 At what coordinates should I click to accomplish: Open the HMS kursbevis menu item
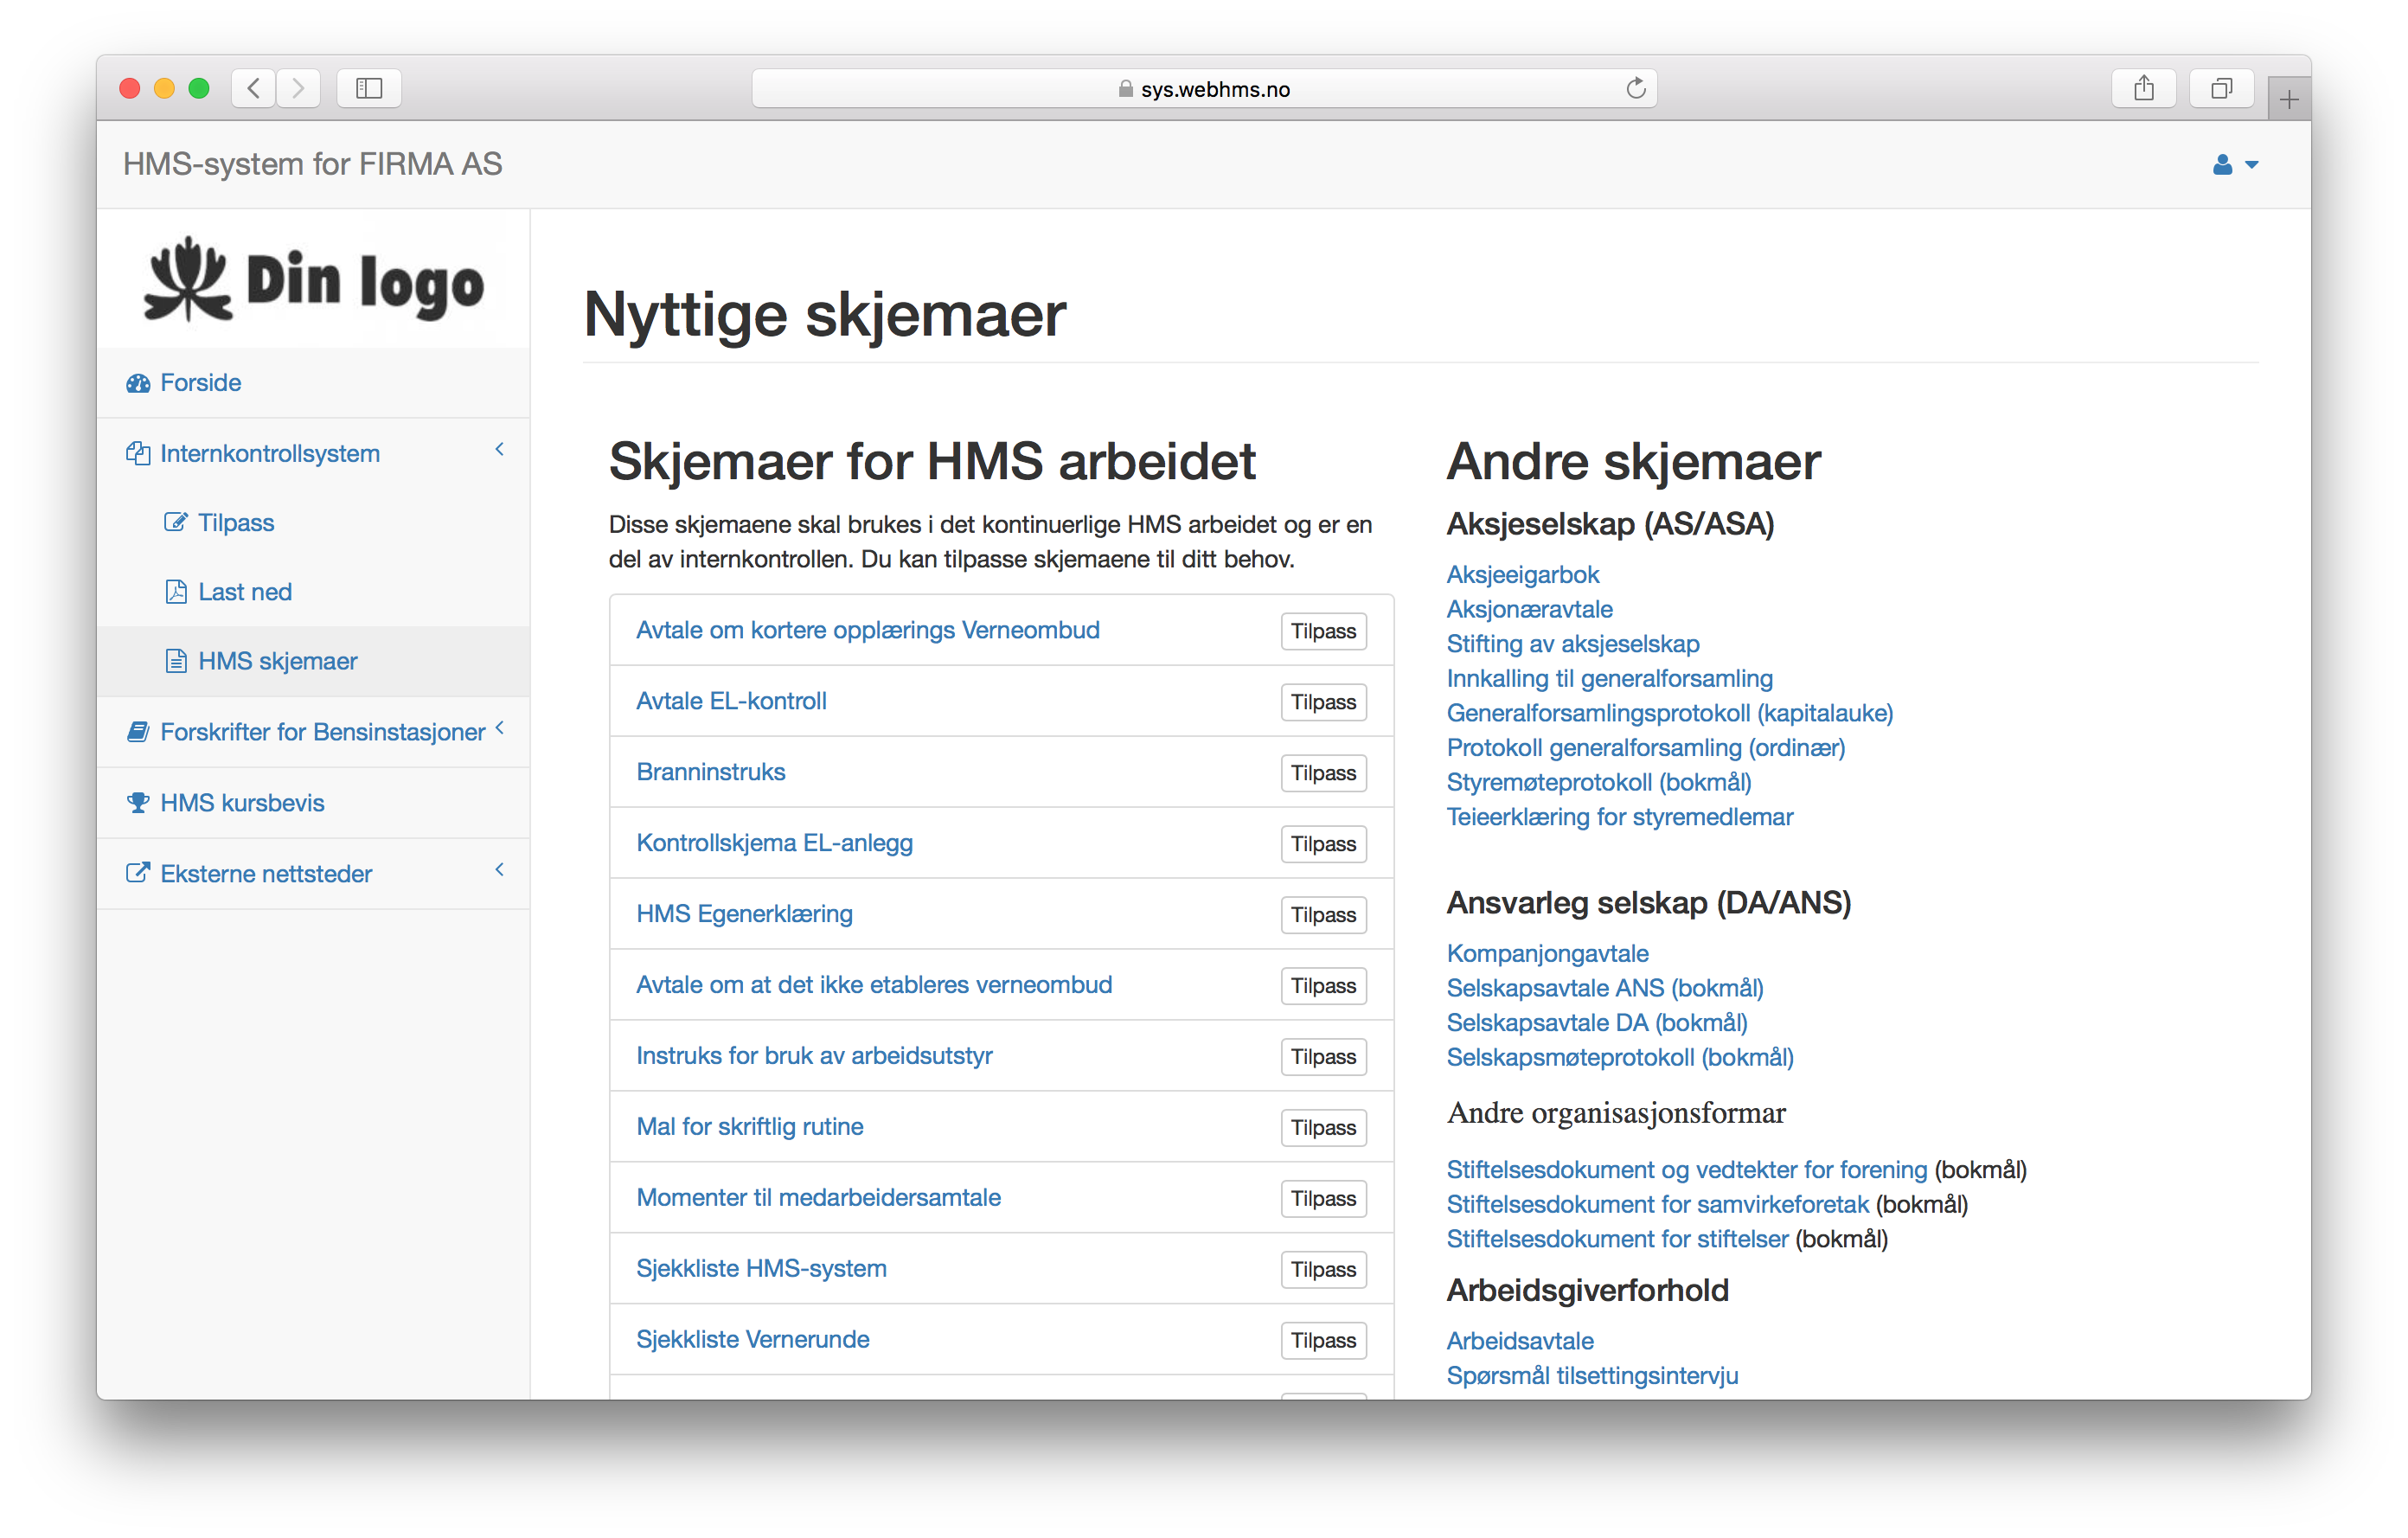click(x=242, y=803)
